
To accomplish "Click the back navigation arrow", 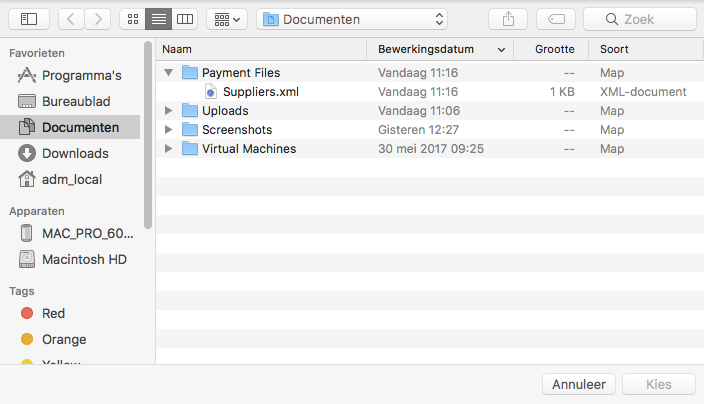I will pyautogui.click(x=72, y=19).
